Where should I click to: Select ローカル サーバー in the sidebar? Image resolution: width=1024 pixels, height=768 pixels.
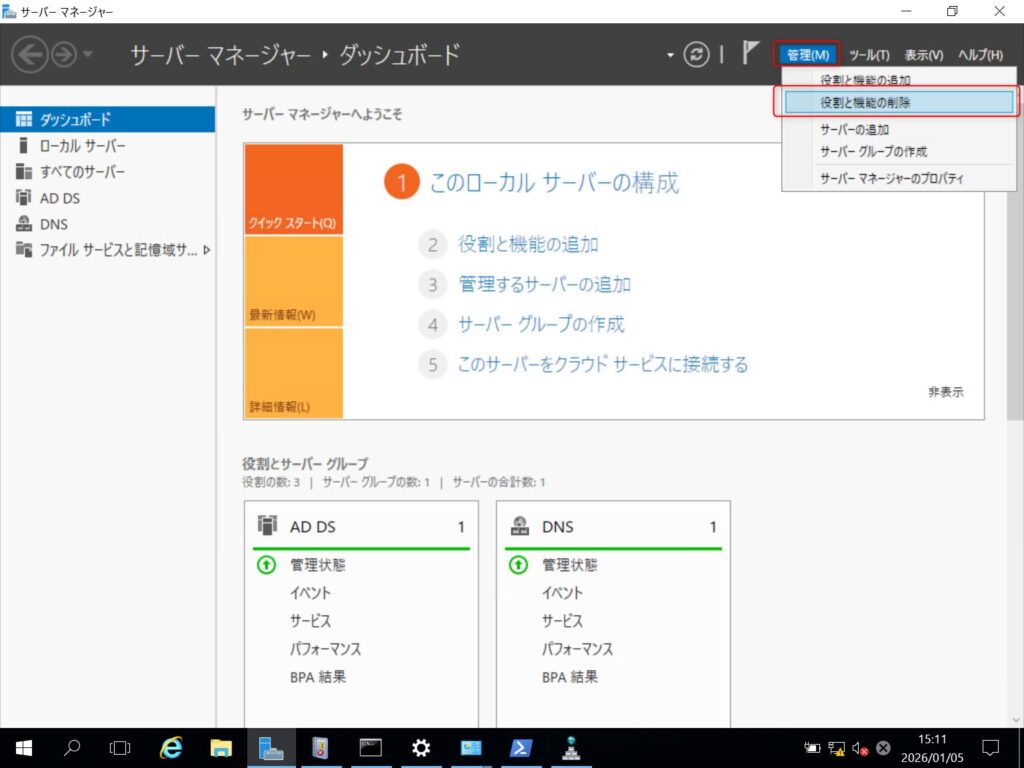[x=82, y=146]
